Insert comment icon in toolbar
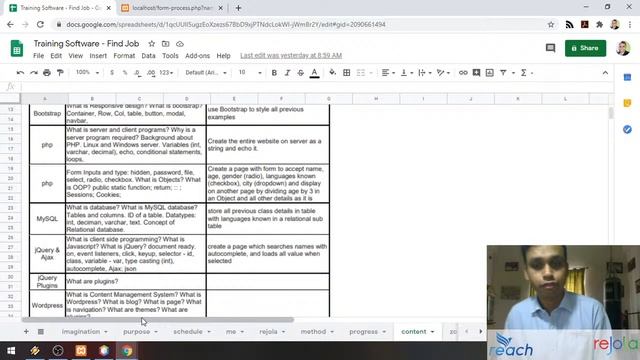 point(476,73)
